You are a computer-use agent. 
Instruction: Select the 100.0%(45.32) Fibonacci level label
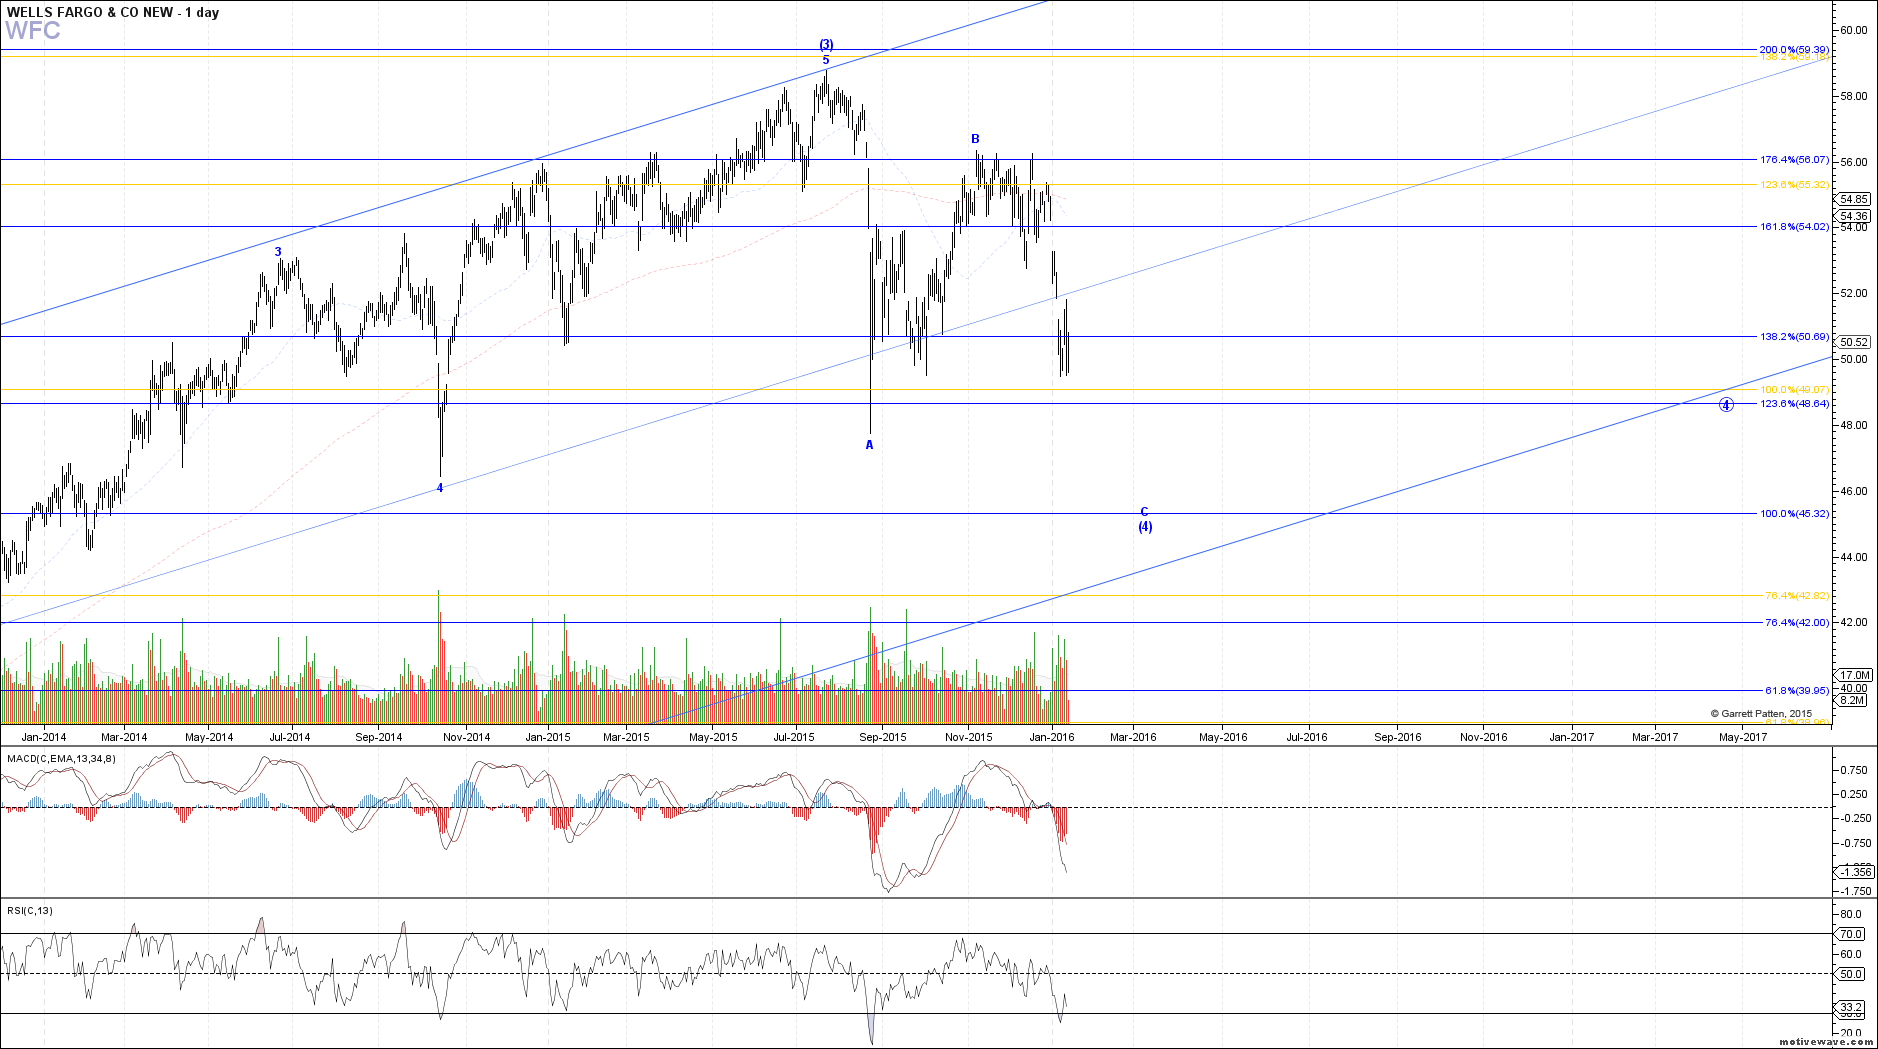pos(1794,514)
